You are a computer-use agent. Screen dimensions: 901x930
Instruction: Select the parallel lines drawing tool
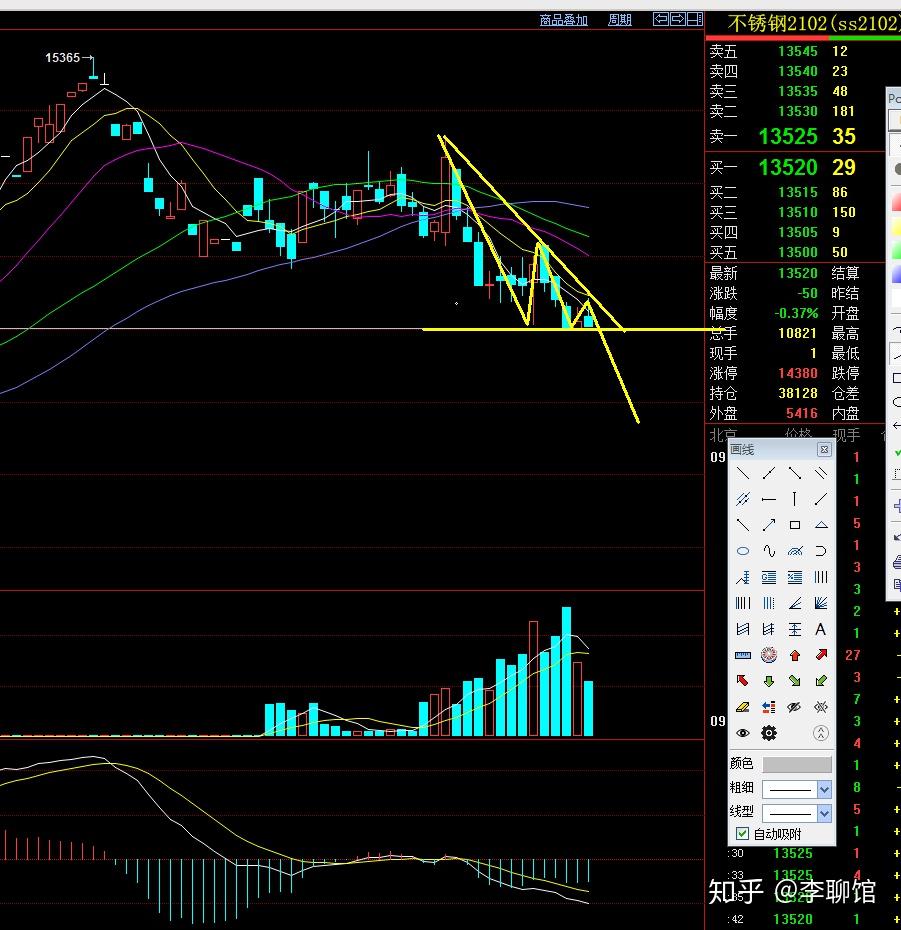[821, 473]
